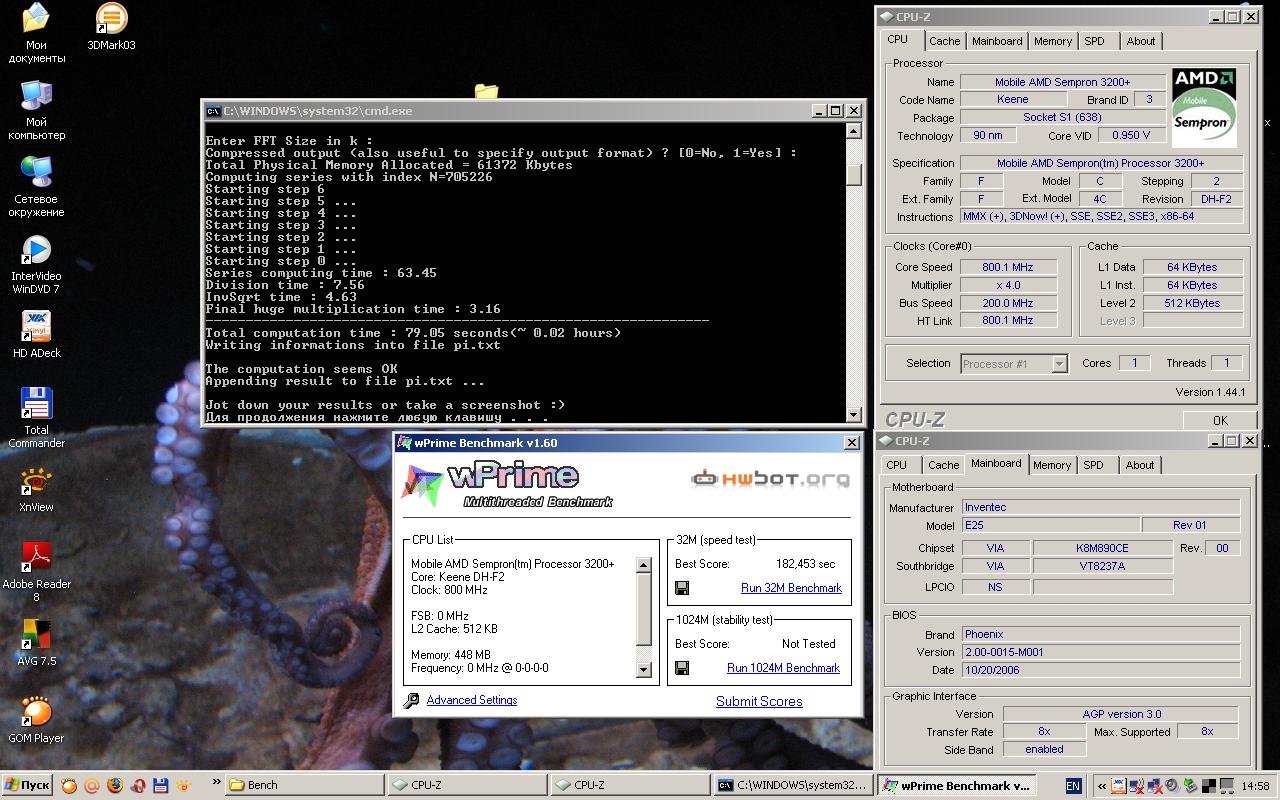Click the hwbot.org logo in wPrime
1280x800 pixels.
pos(770,479)
